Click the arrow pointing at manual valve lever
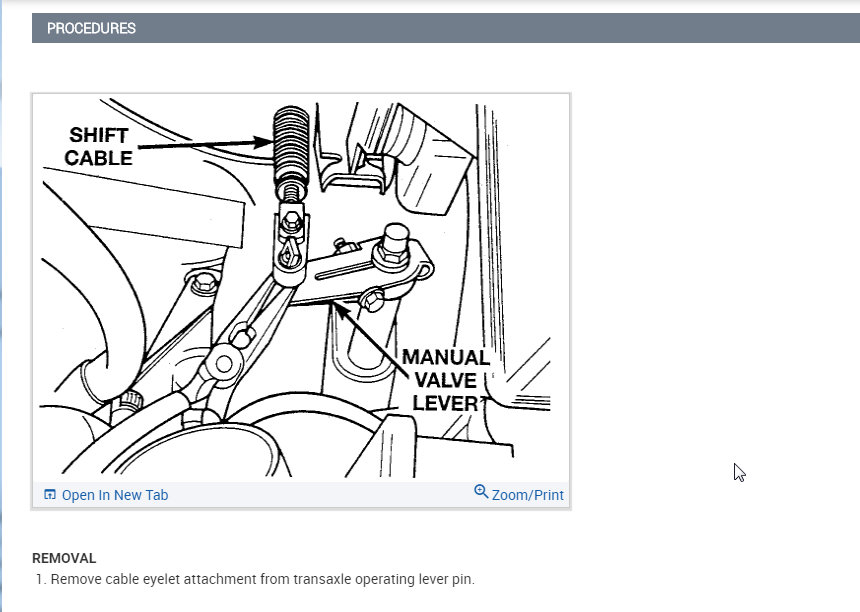Image resolution: width=860 pixels, height=612 pixels. pos(371,339)
